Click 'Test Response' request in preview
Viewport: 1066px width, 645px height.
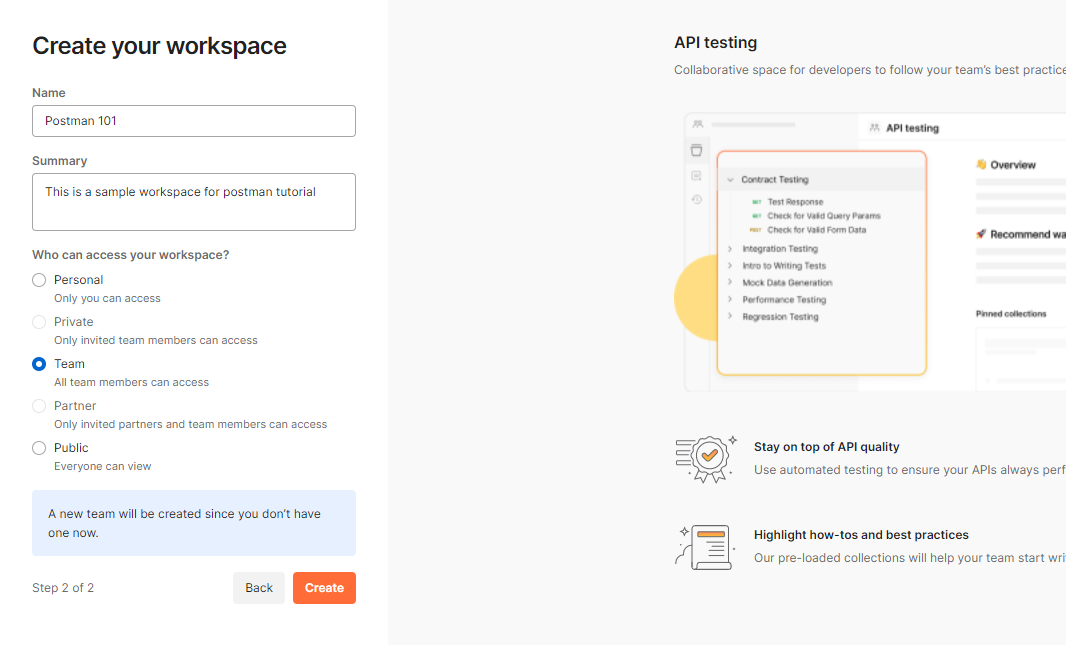(795, 202)
